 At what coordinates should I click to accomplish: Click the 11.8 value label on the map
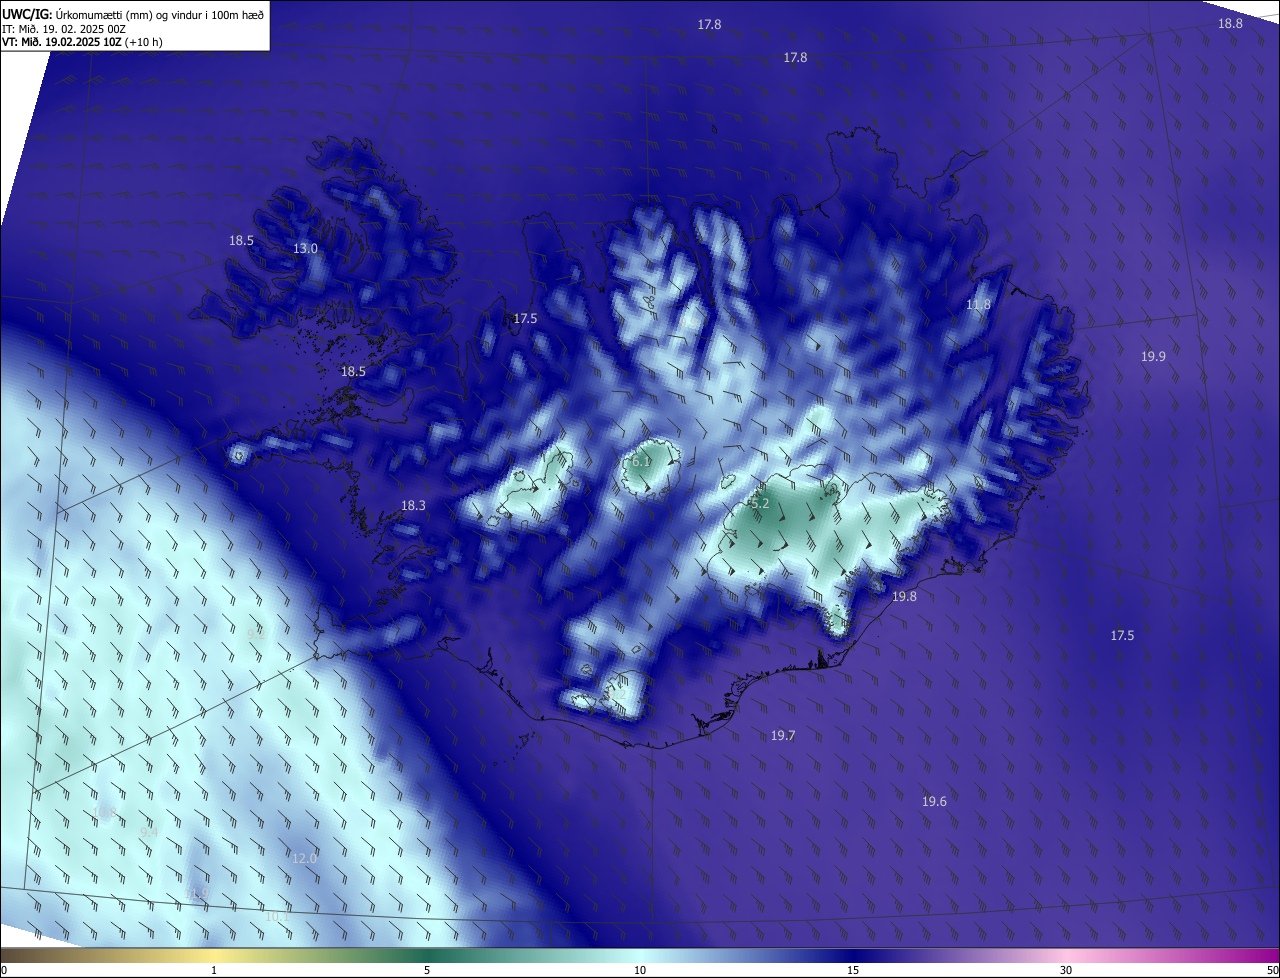978,305
